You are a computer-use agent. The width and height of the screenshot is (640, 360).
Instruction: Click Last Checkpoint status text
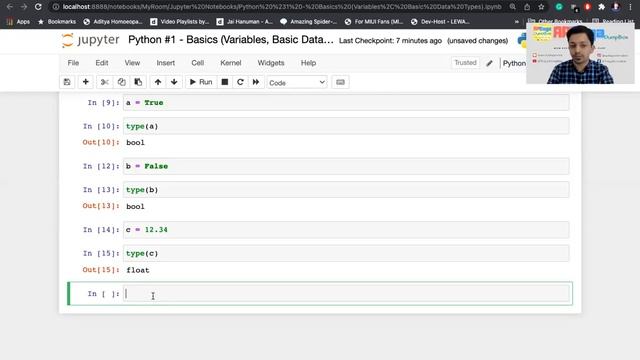coord(390,41)
